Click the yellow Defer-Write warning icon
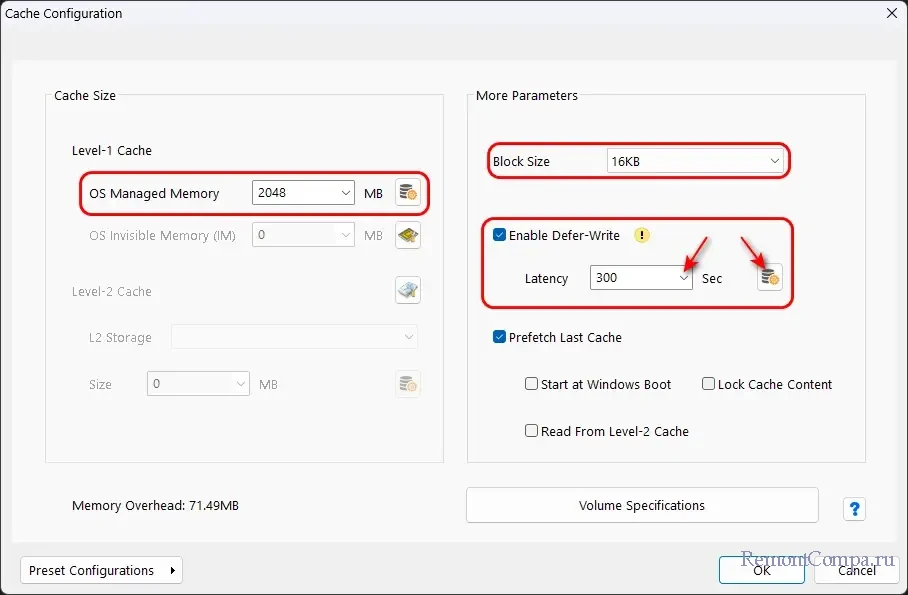The image size is (908, 595). tap(642, 236)
